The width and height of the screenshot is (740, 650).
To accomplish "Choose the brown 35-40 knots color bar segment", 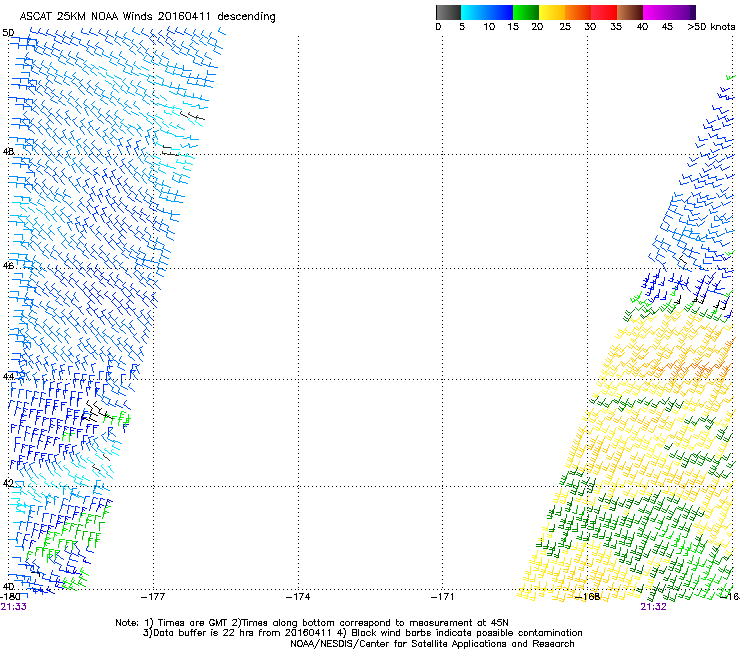I will (630, 12).
